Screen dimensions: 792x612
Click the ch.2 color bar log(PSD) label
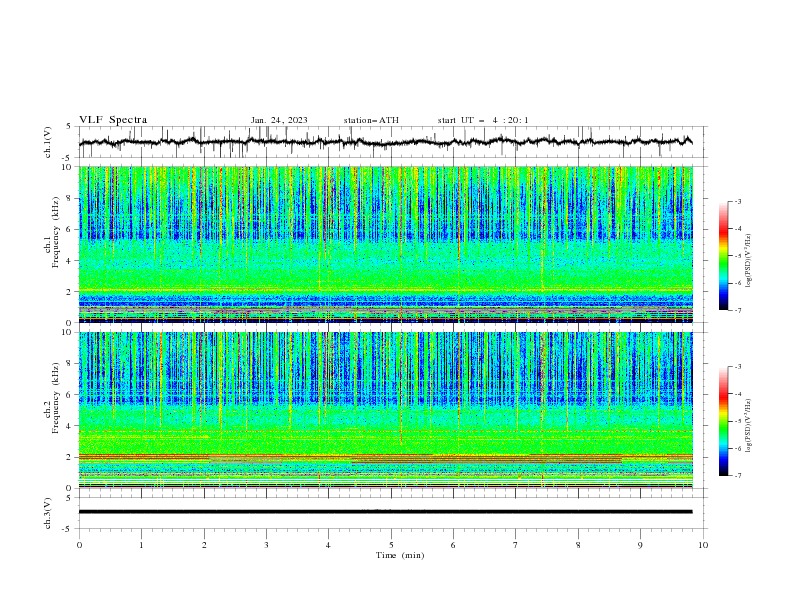749,425
